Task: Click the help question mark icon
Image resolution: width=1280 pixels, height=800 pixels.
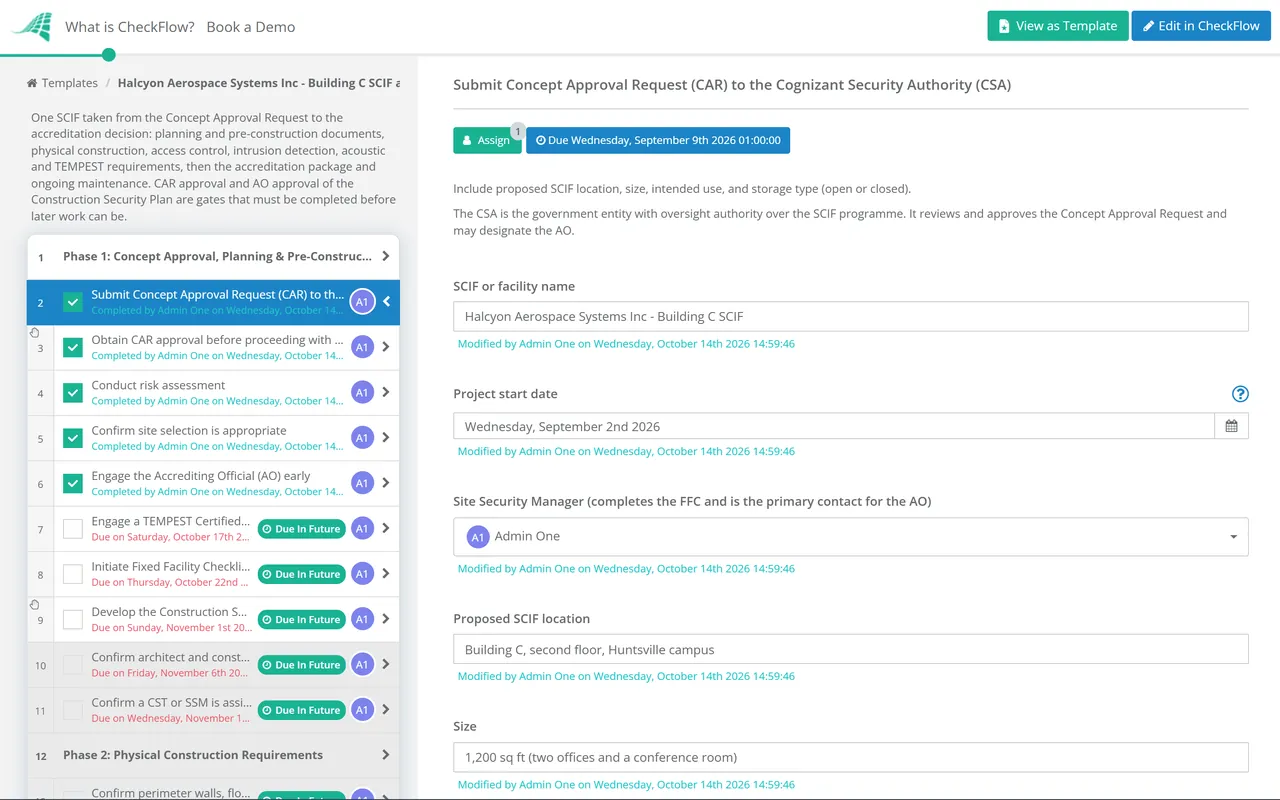Action: coord(1240,394)
